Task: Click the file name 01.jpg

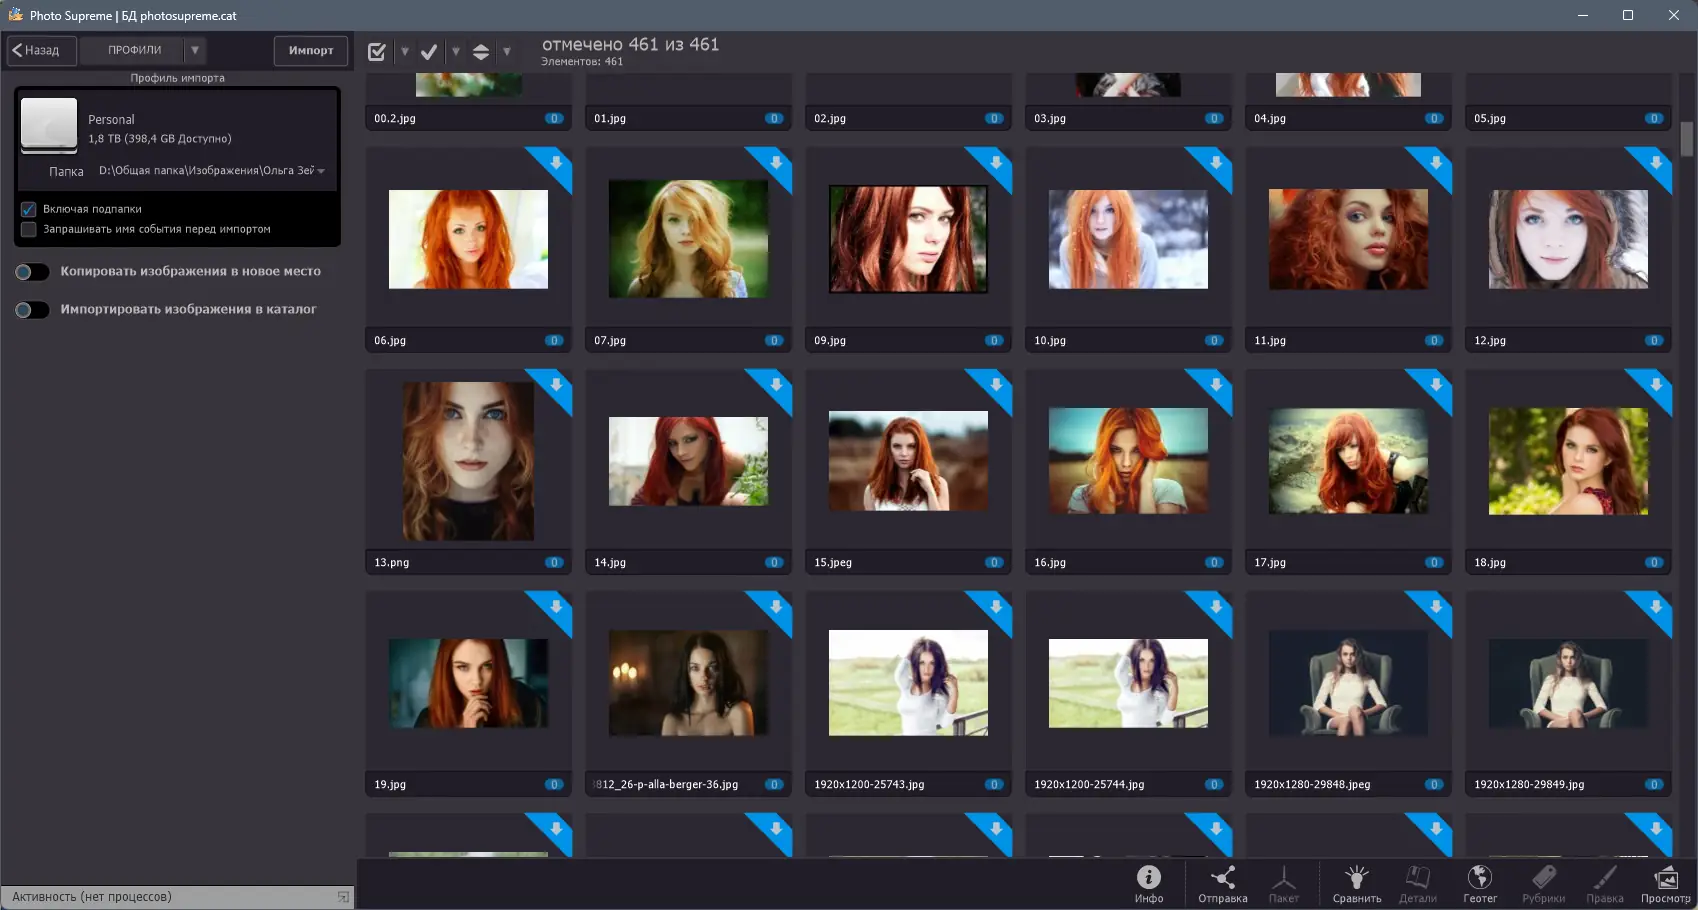Action: [x=610, y=118]
